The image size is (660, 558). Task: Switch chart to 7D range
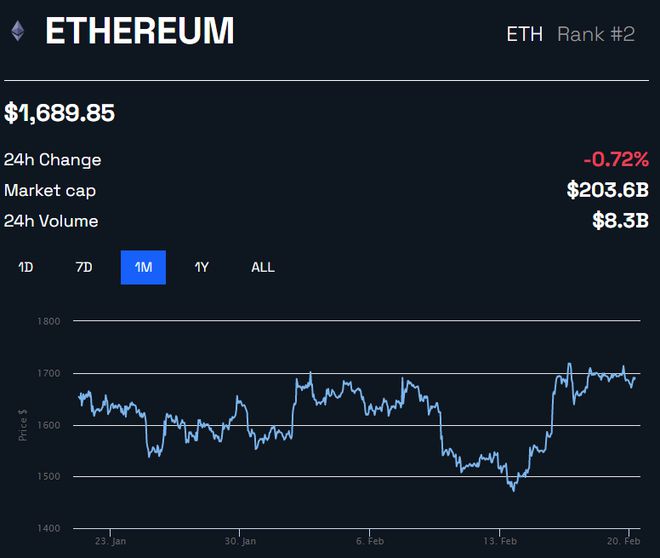pyautogui.click(x=84, y=267)
